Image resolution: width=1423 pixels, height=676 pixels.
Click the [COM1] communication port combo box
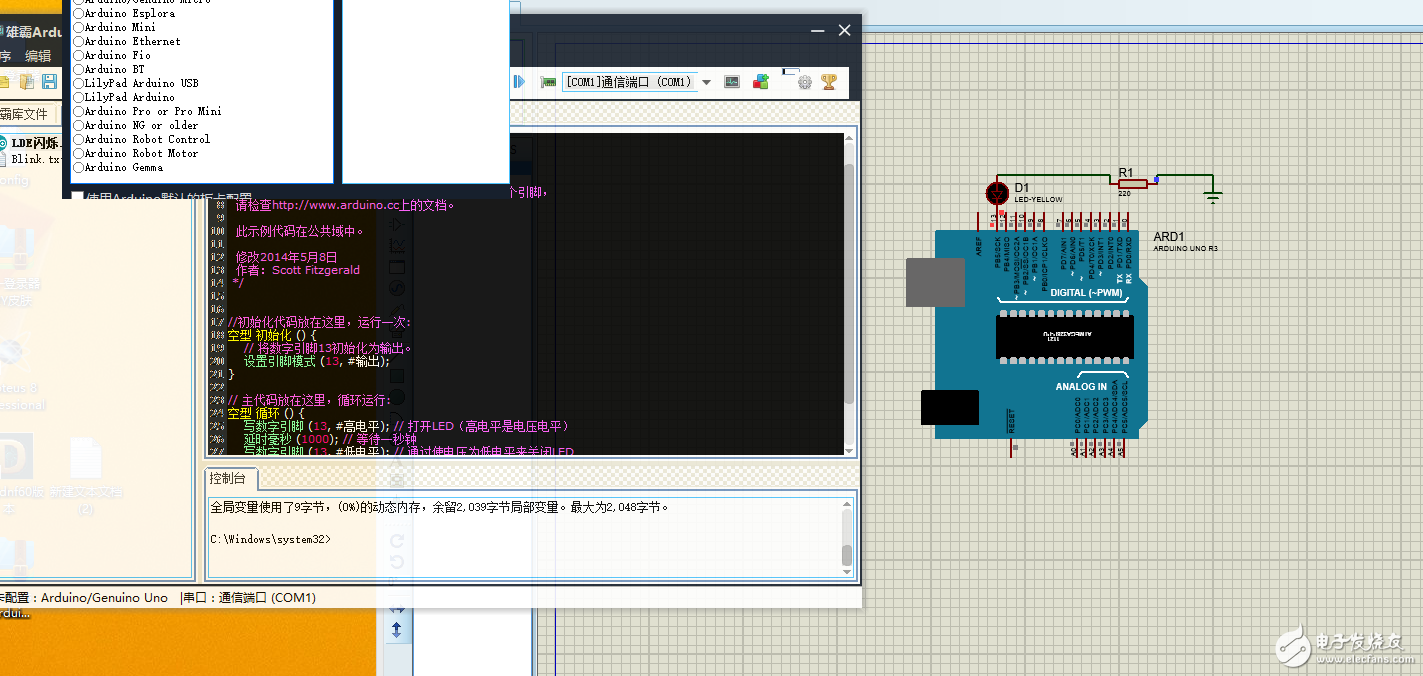click(x=628, y=82)
